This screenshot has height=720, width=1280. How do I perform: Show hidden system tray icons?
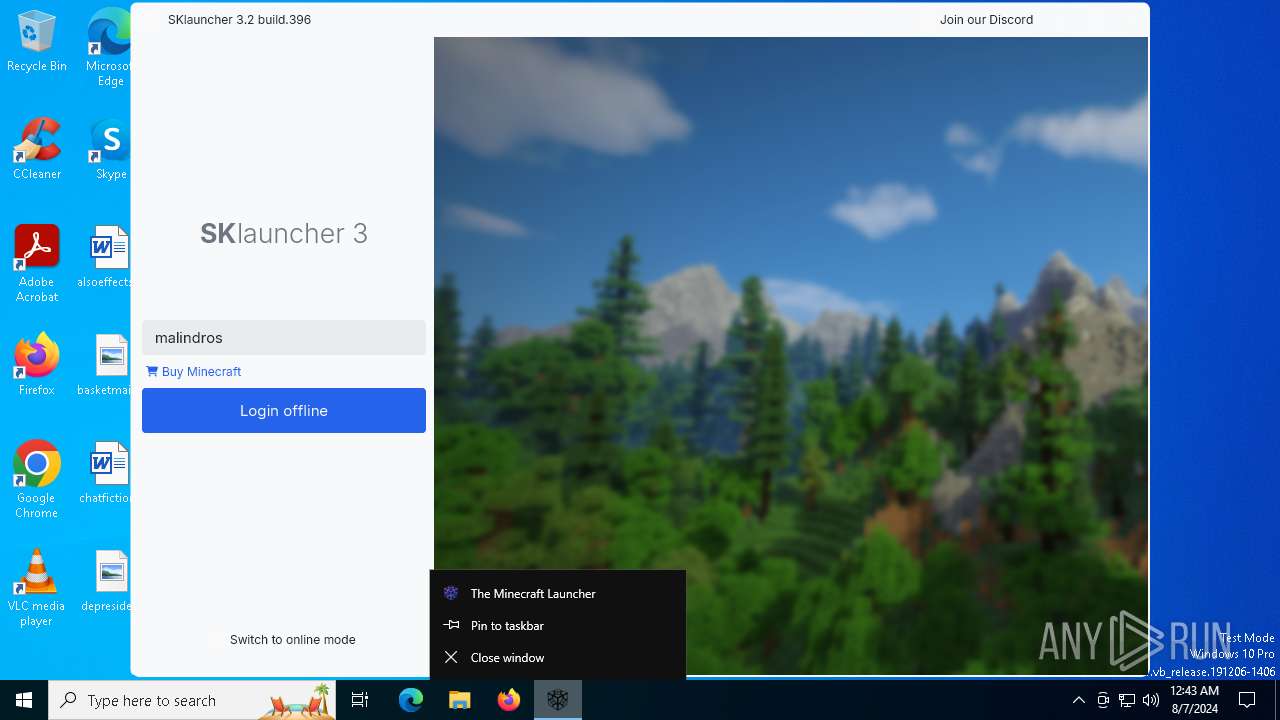coord(1078,700)
